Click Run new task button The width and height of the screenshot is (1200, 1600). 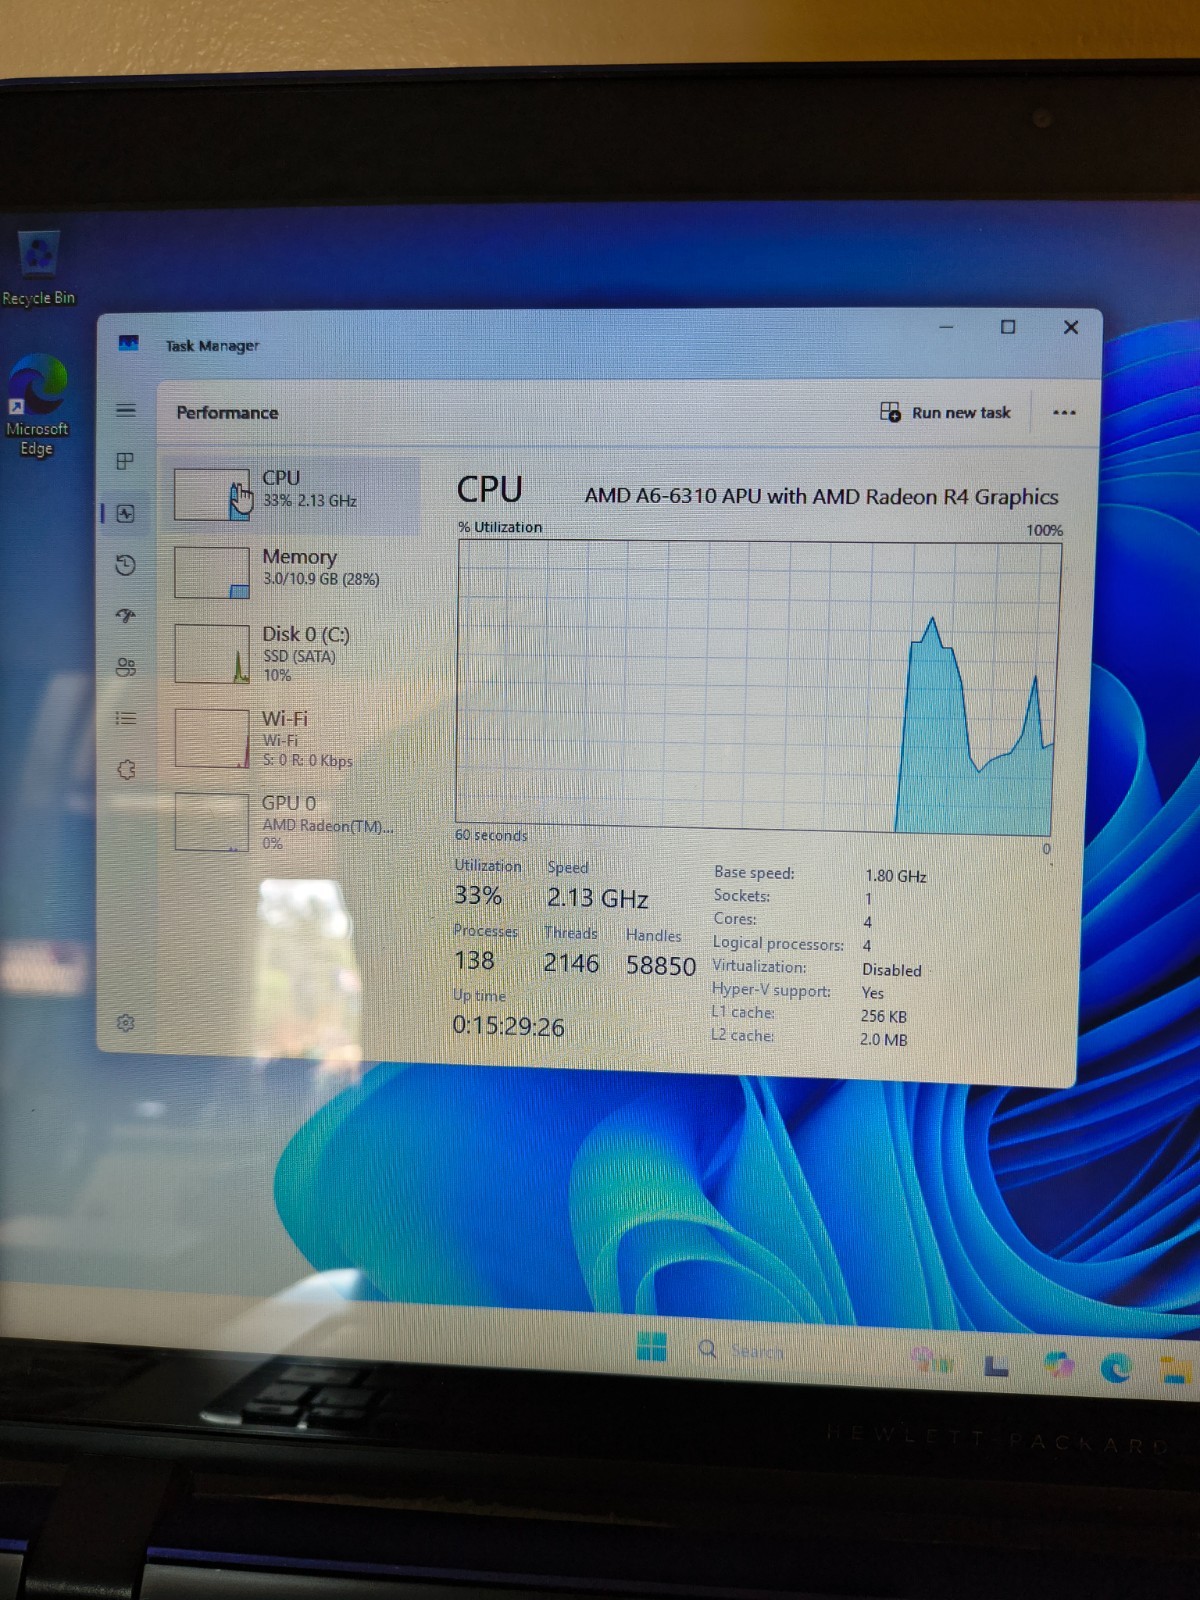(945, 412)
